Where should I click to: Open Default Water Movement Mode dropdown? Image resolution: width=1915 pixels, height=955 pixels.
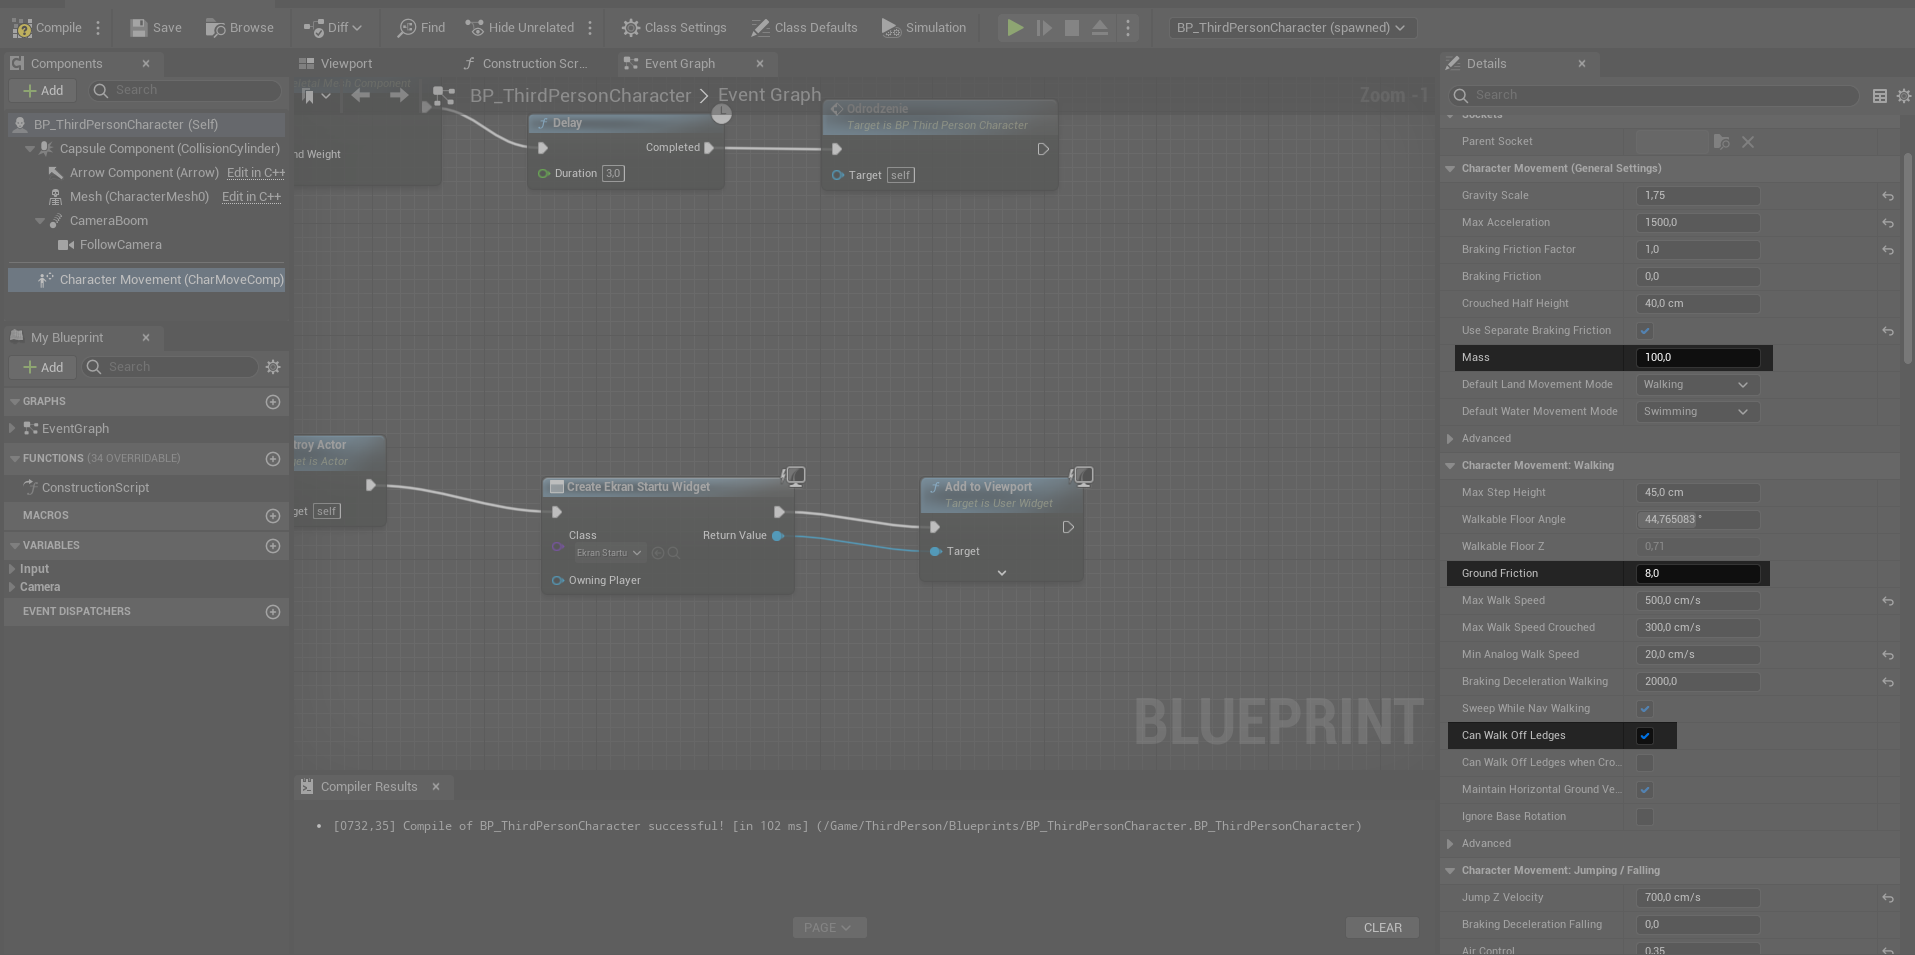click(1696, 412)
